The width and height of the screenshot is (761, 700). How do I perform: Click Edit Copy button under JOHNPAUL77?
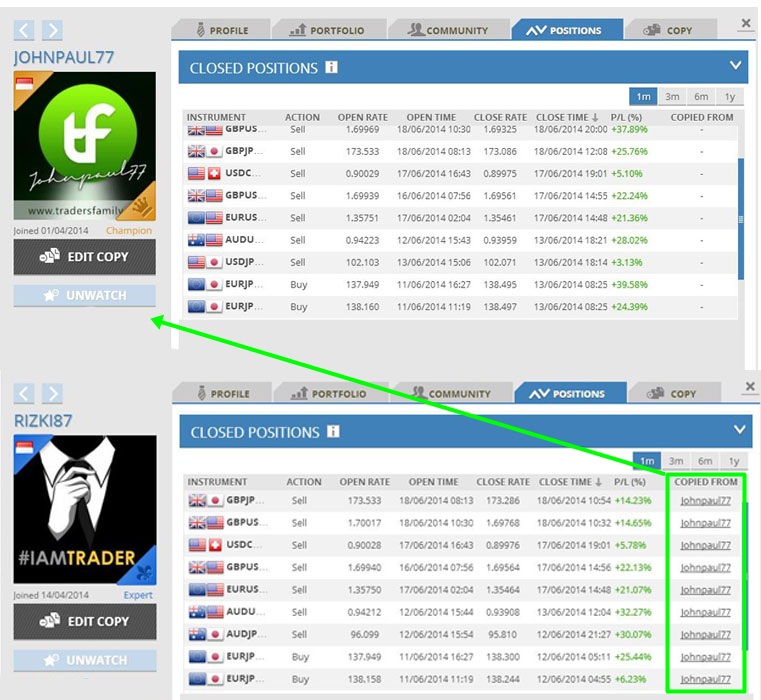tap(85, 256)
